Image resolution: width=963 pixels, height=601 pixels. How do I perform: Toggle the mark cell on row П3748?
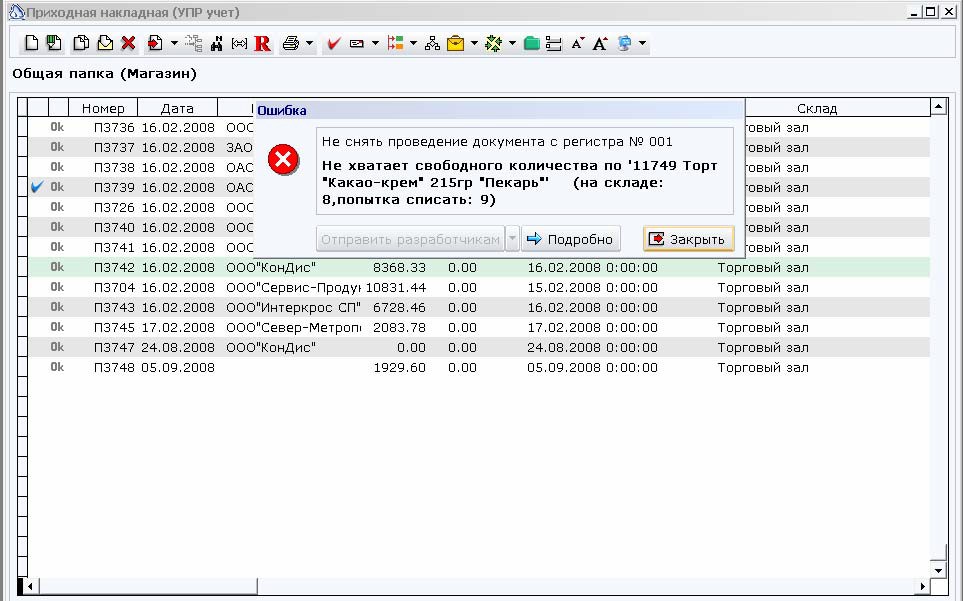[37, 367]
